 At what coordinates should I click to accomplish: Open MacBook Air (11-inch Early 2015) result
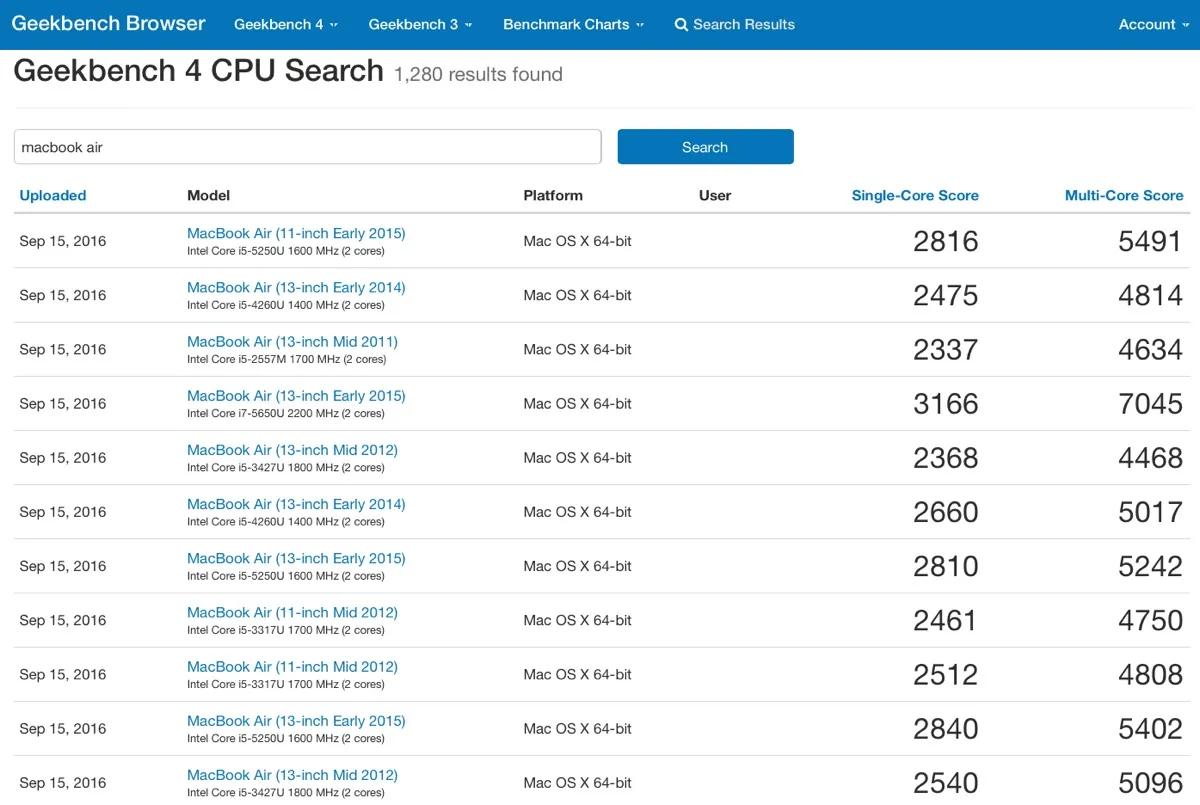[x=296, y=233]
